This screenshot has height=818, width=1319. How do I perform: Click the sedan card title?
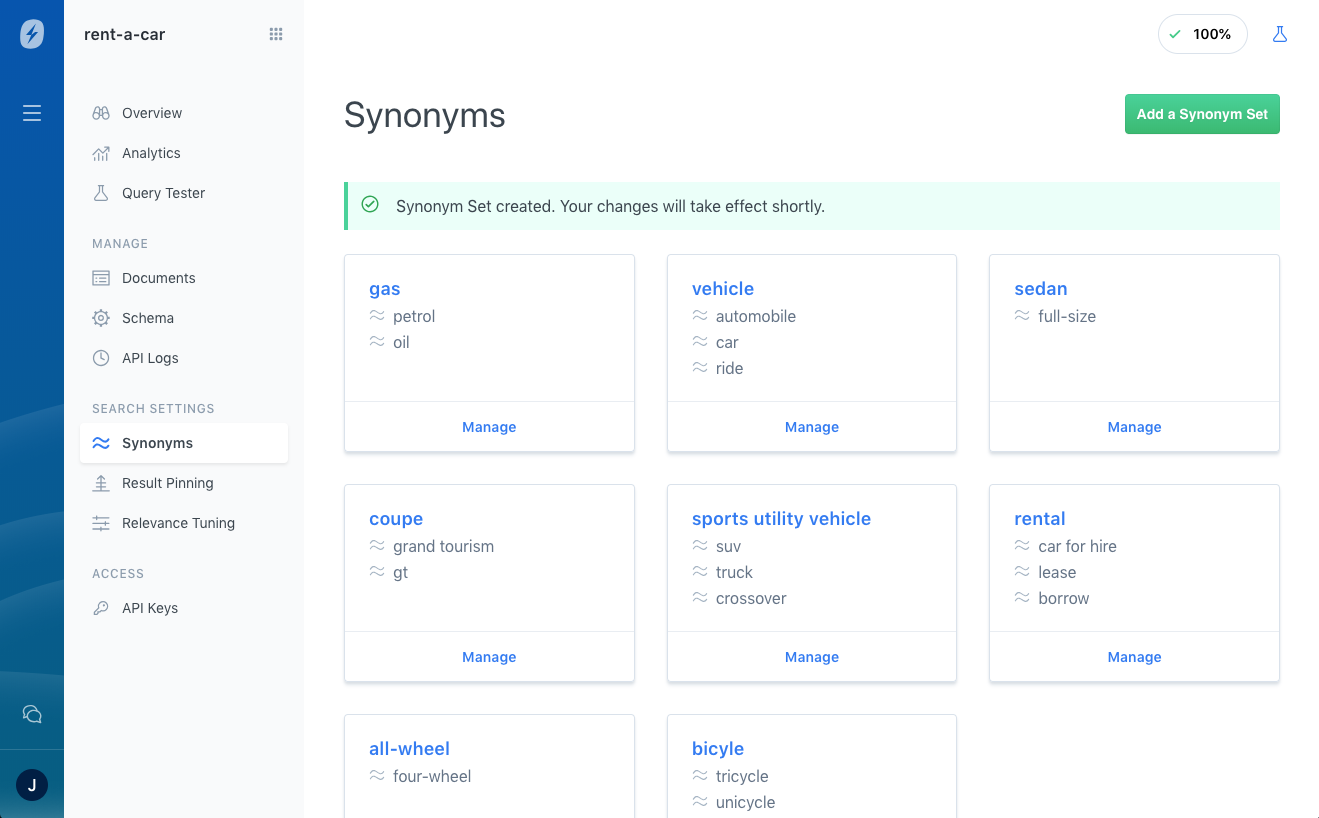[x=1041, y=289]
